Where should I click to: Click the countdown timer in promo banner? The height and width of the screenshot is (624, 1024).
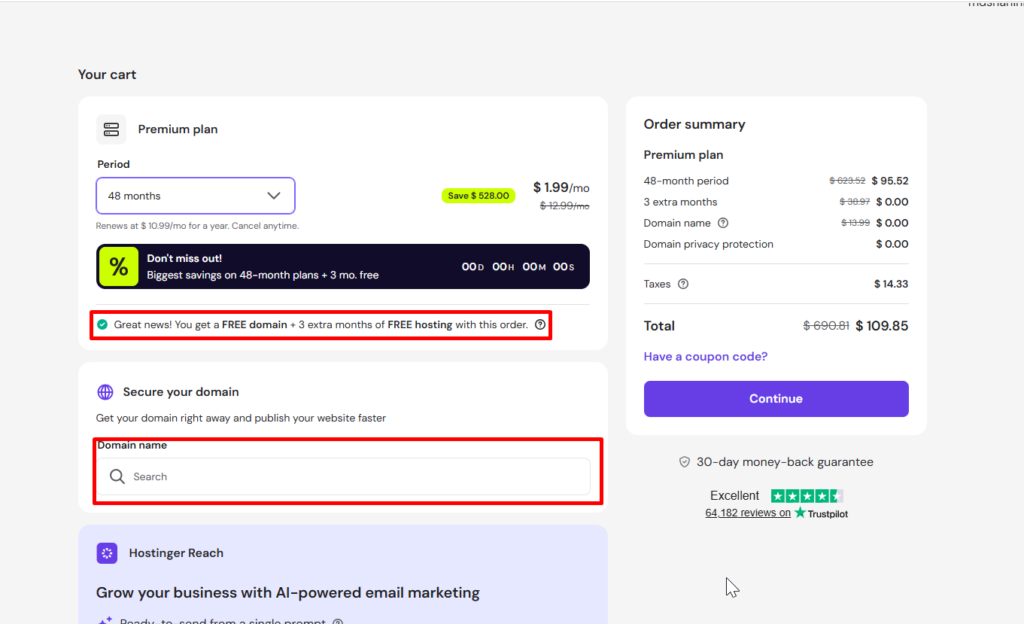point(517,267)
